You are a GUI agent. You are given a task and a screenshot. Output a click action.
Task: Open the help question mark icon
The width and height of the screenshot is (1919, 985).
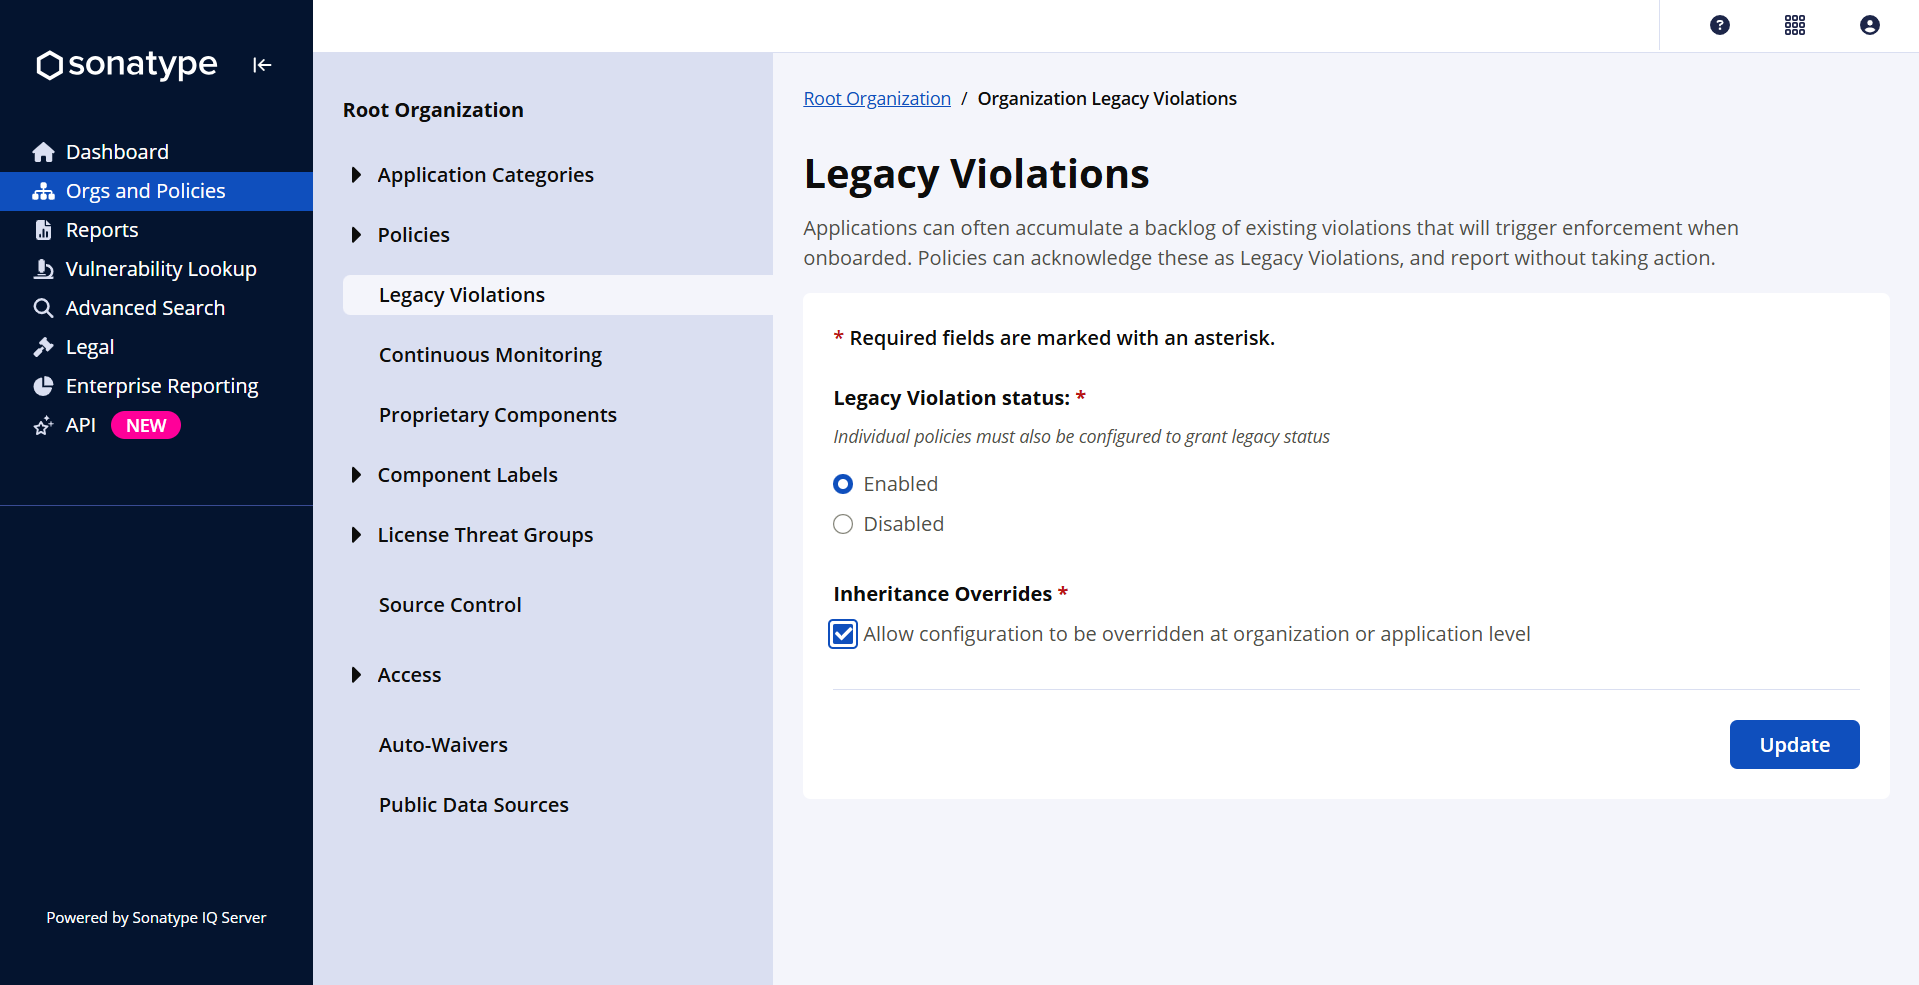point(1720,25)
